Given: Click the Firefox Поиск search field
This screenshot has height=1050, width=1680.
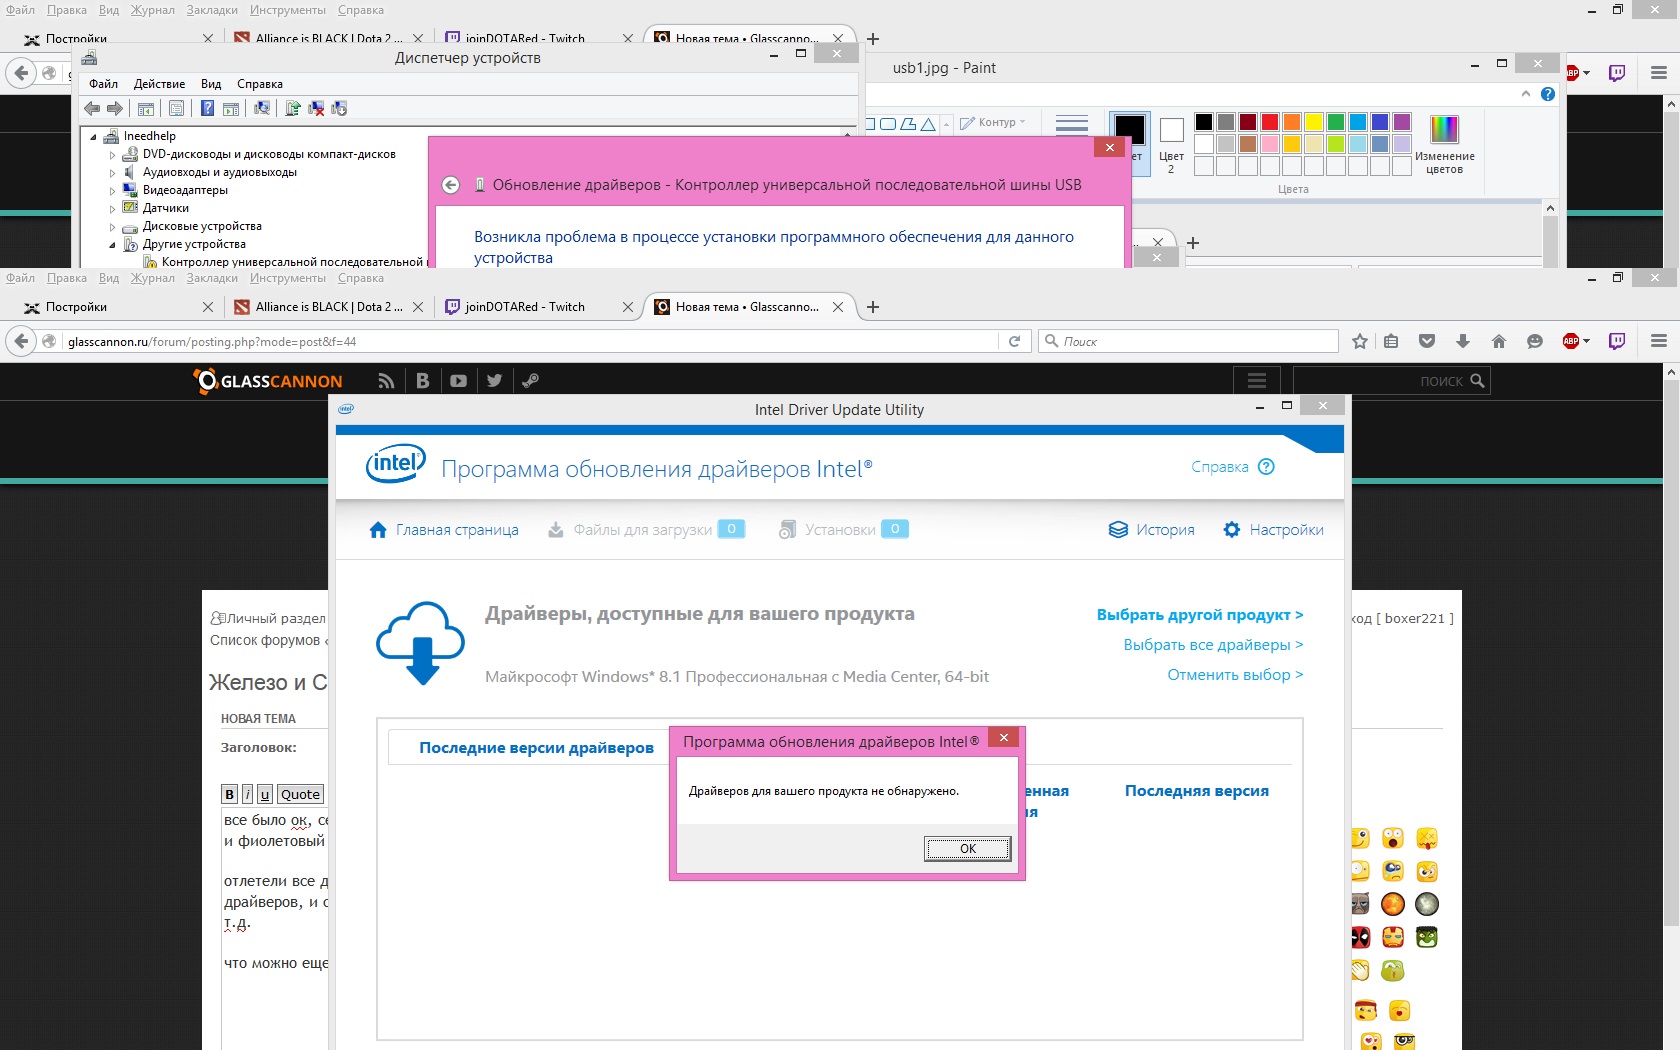Looking at the screenshot, I should click(1188, 341).
